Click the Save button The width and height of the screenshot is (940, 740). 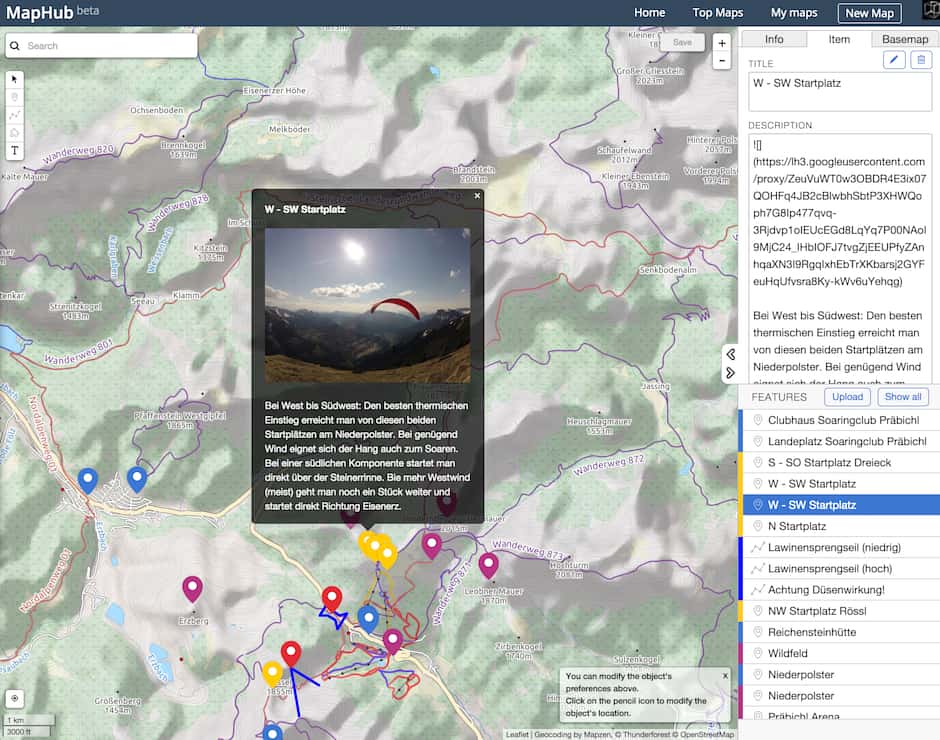pyautogui.click(x=682, y=42)
